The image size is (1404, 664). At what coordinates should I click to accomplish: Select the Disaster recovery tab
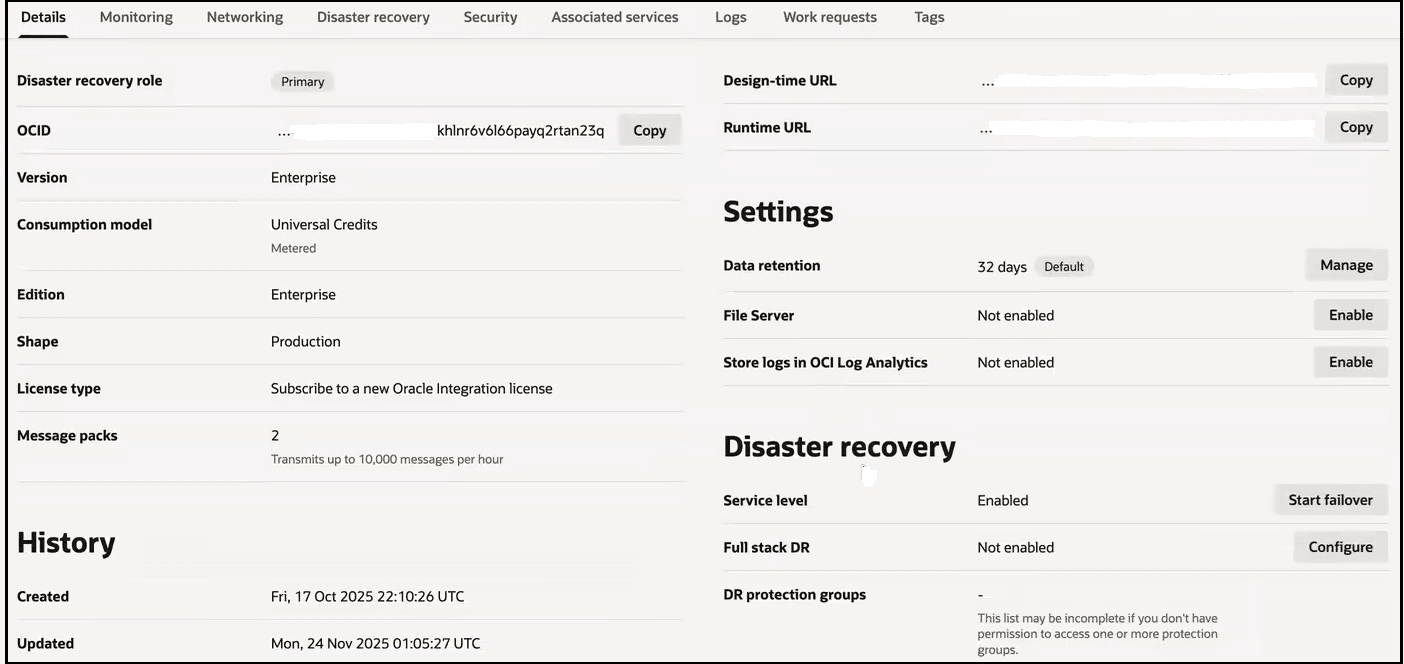pos(372,17)
